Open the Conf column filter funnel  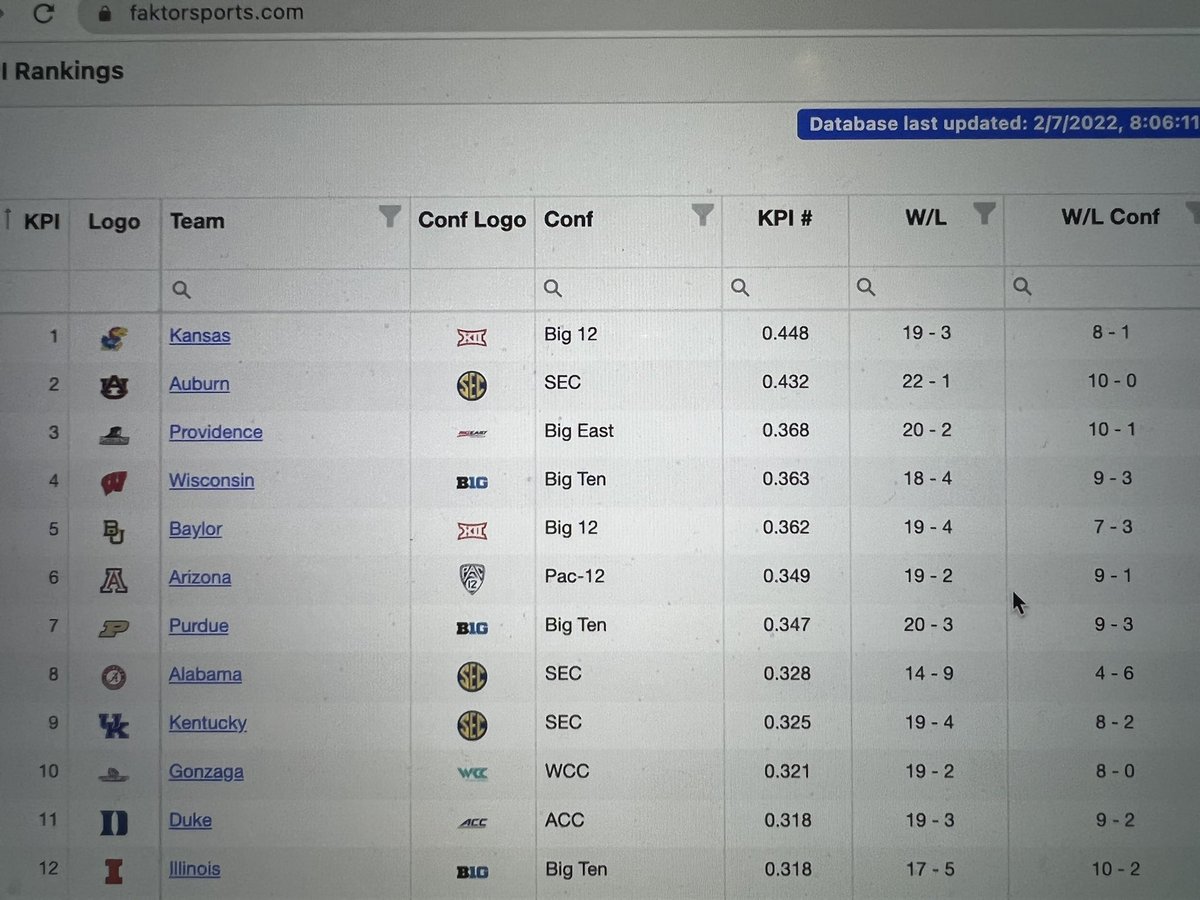[703, 214]
